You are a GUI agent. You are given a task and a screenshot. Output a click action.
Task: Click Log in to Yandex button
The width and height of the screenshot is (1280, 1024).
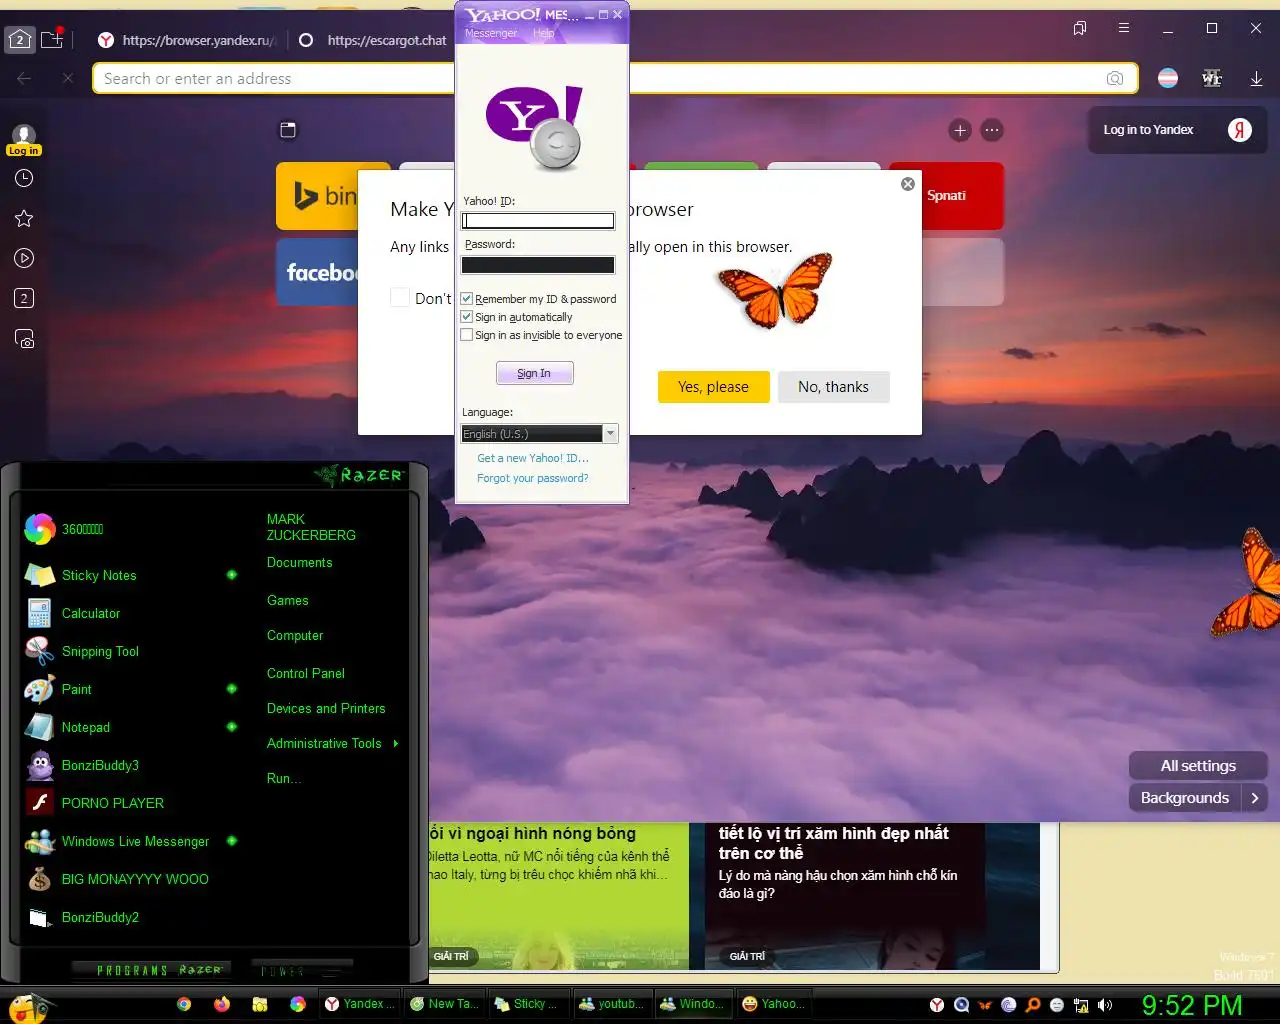pos(1178,130)
